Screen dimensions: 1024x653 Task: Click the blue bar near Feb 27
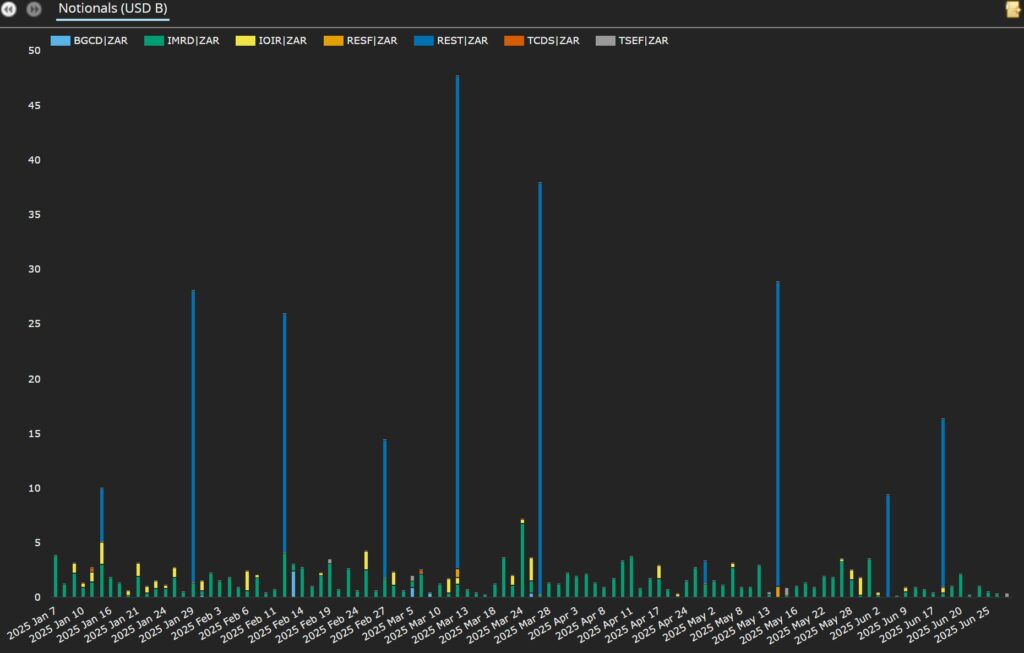tap(384, 500)
